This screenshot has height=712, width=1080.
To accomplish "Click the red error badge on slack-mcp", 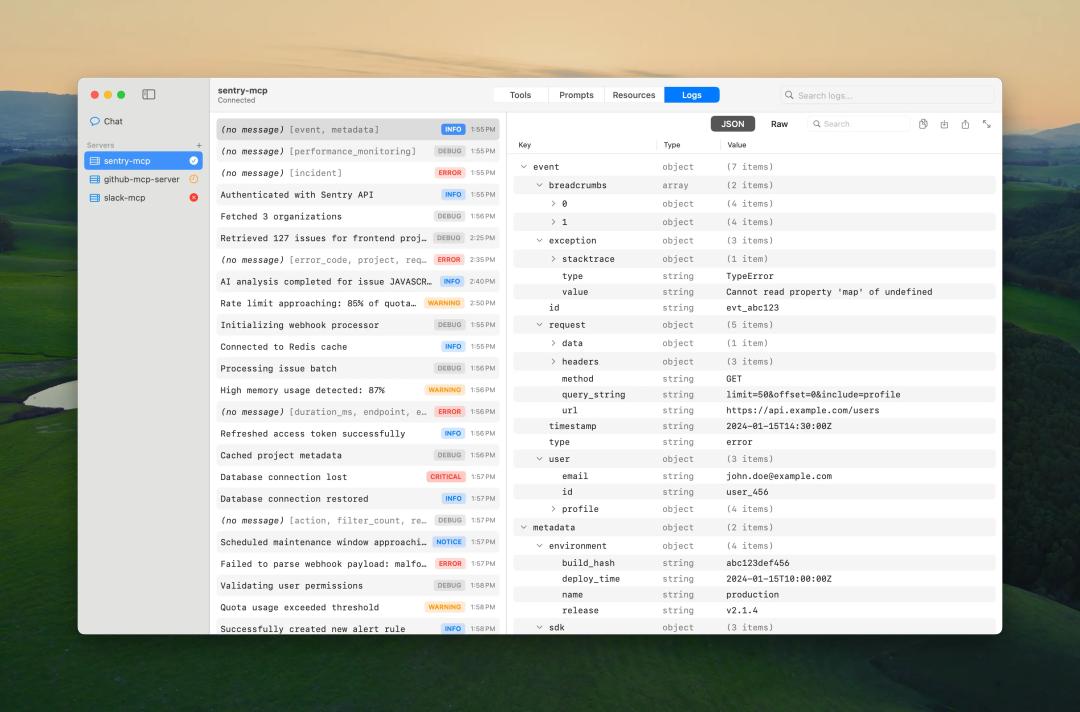I will click(194, 198).
